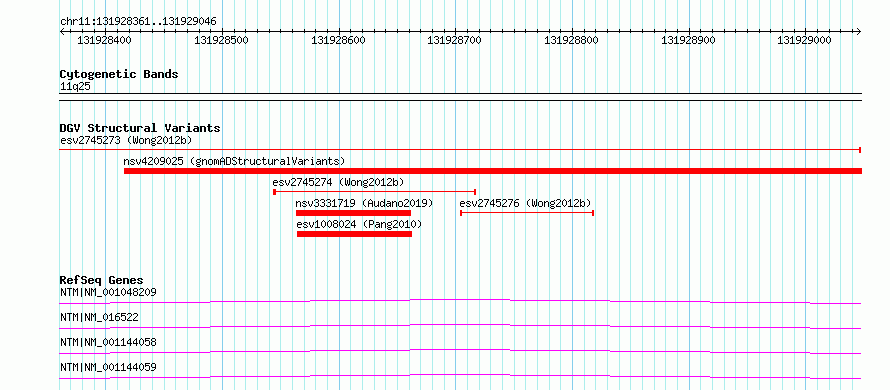Click the red bar under nsv3331719
The height and width of the screenshot is (390, 890).
tap(353, 213)
